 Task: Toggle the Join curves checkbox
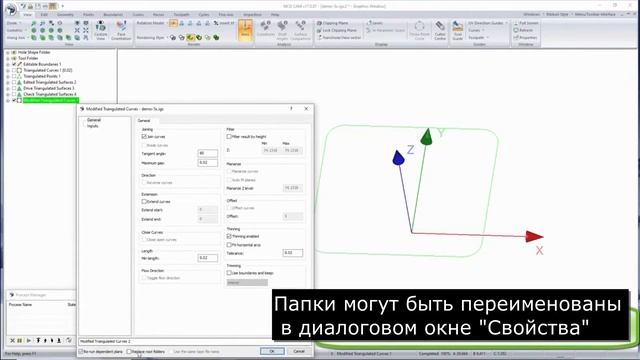tap(144, 137)
